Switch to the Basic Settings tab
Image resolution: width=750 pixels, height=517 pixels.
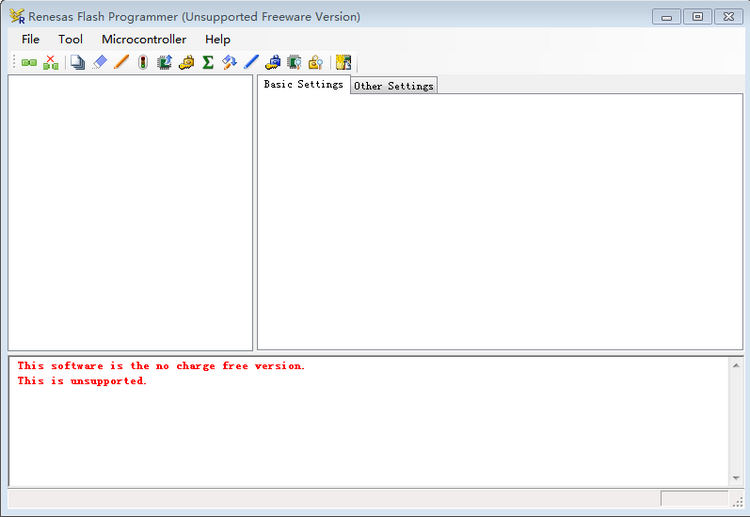[x=304, y=84]
